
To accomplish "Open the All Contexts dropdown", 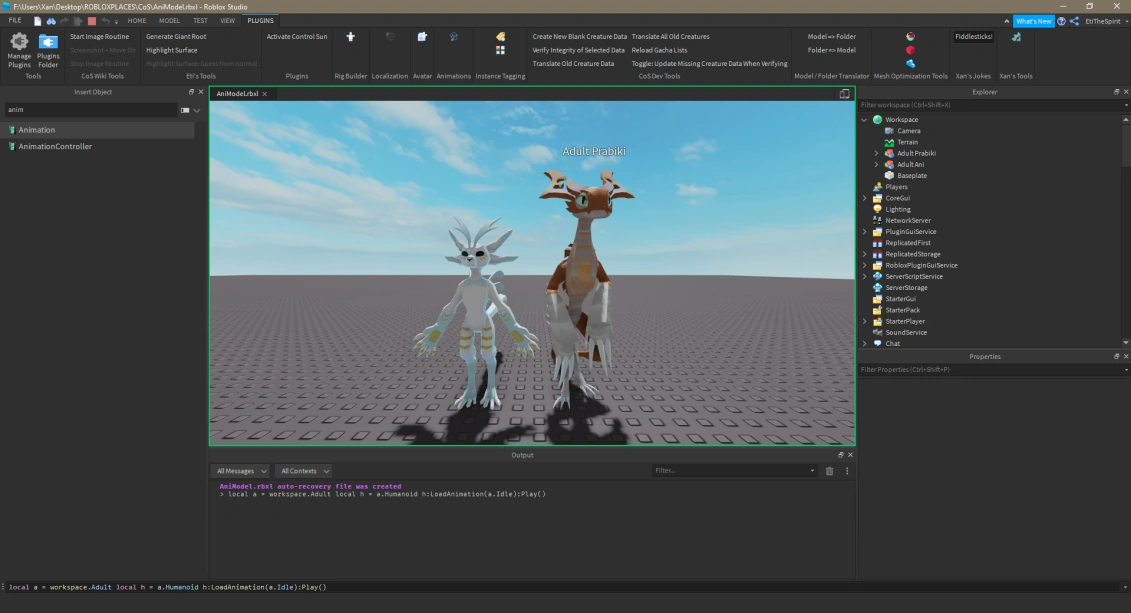I will point(304,471).
